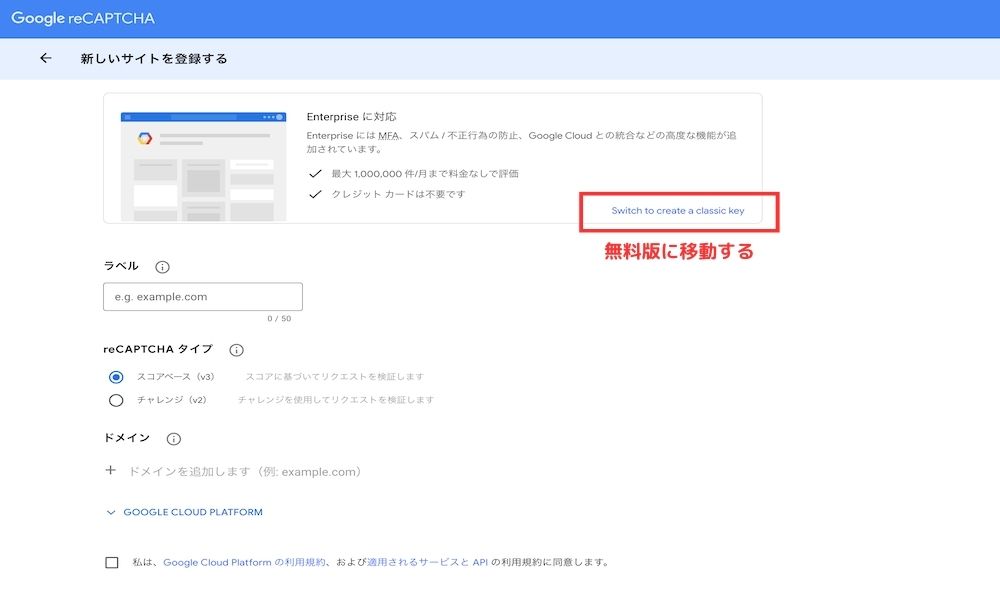Check the terms of service agreement checkbox
This screenshot has height=600, width=1000.
[112, 562]
